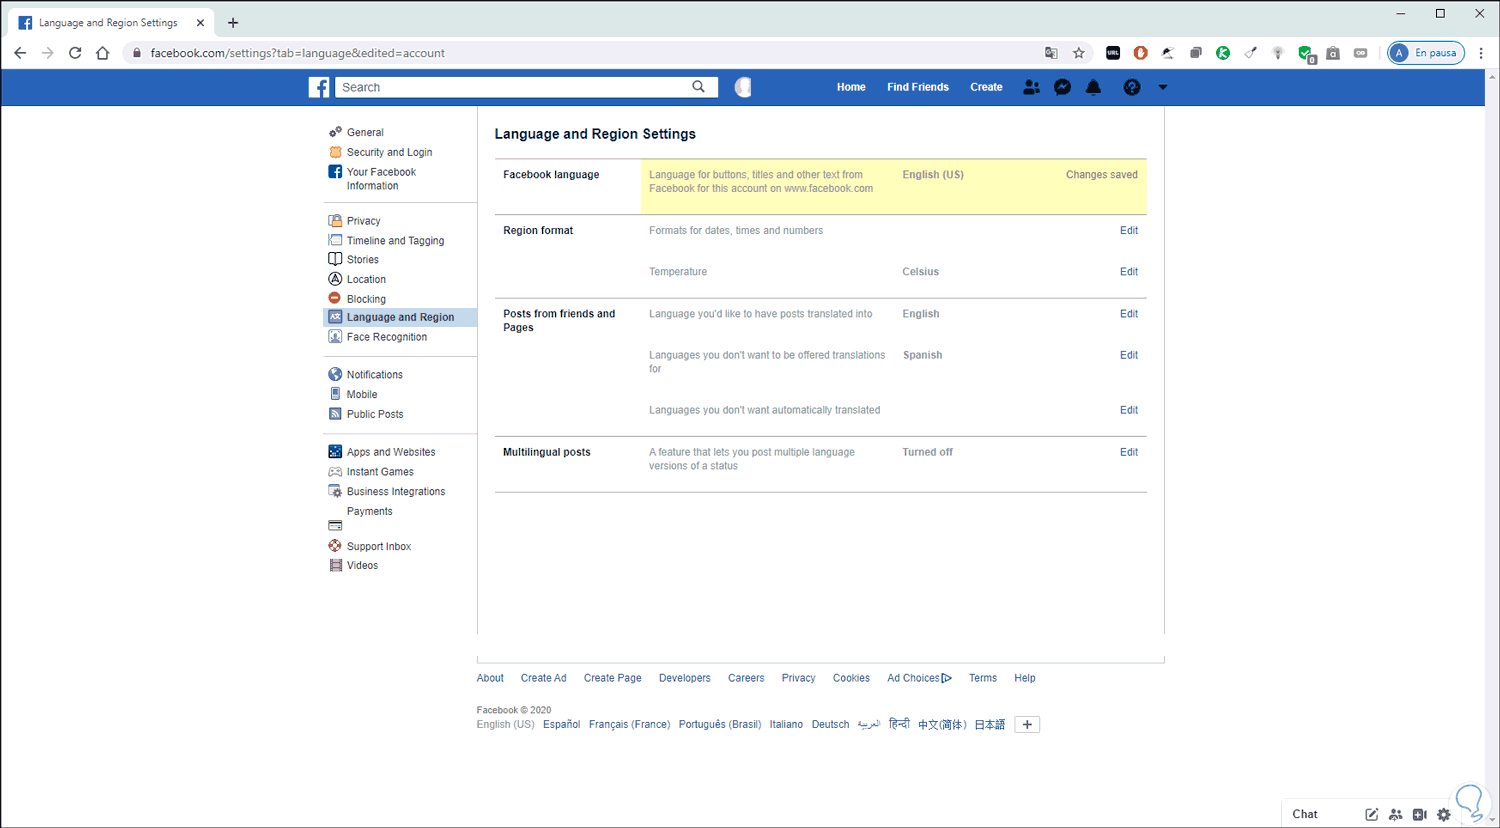1500x828 pixels.
Task: Click Find Friends in top navigation
Action: (918, 87)
